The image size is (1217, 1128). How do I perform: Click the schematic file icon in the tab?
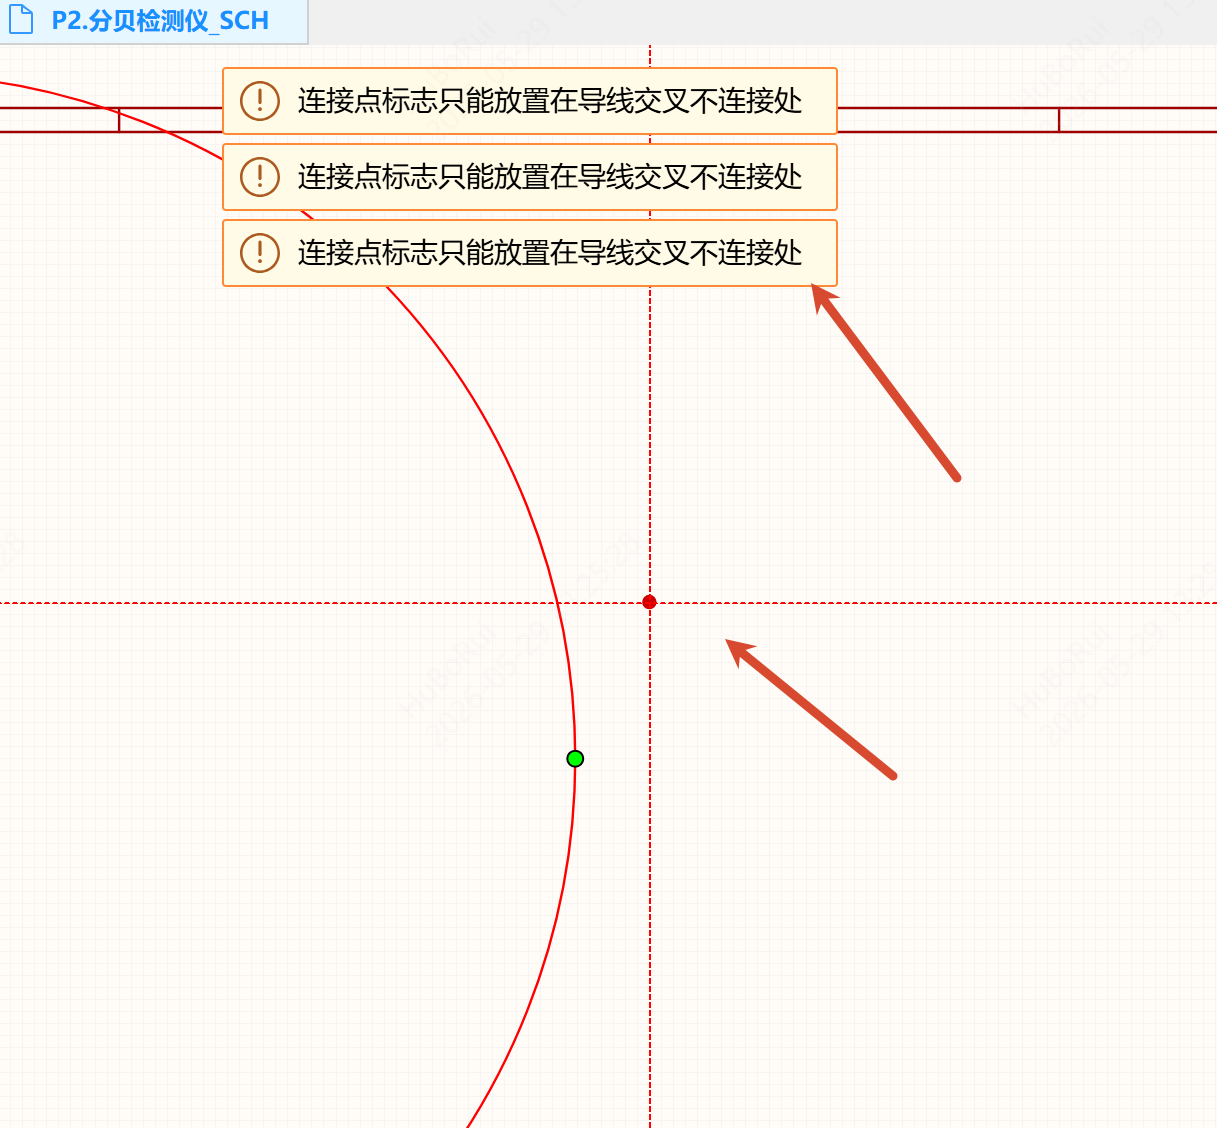[21, 20]
